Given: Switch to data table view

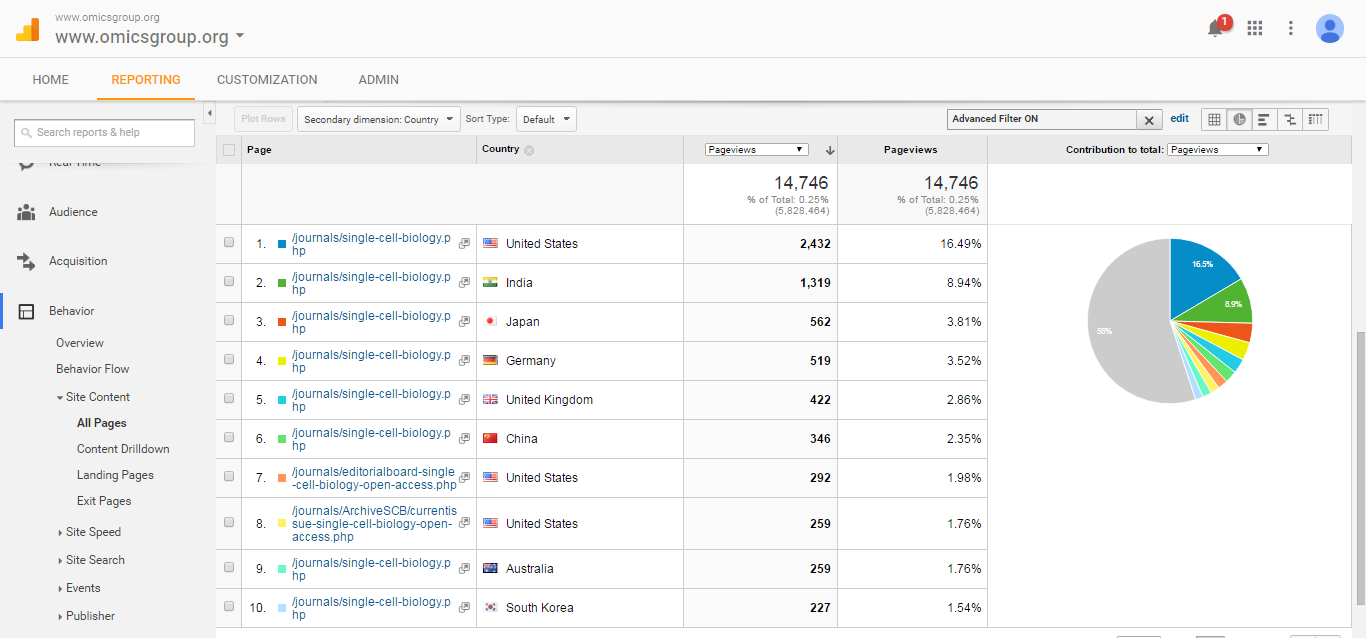Looking at the screenshot, I should pyautogui.click(x=1214, y=119).
